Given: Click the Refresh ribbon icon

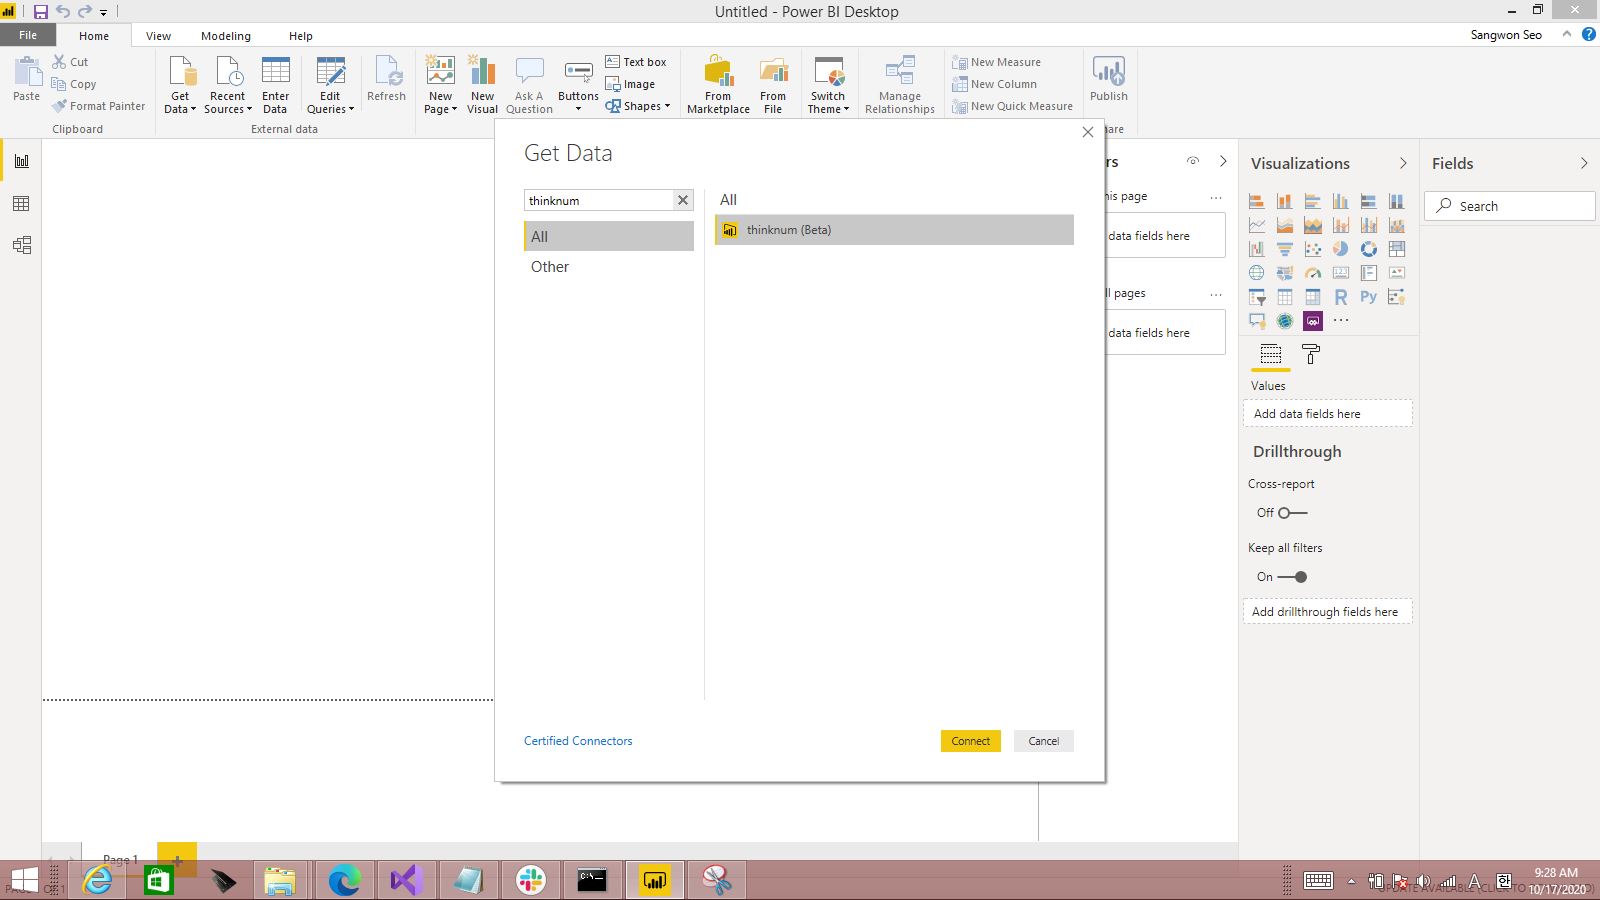Looking at the screenshot, I should 386,78.
